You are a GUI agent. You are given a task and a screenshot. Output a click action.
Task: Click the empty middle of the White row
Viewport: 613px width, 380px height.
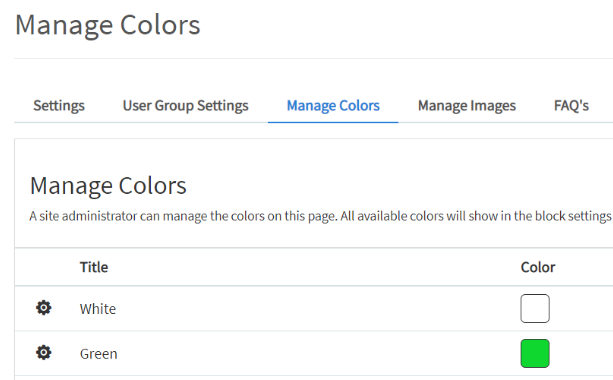tap(313, 308)
